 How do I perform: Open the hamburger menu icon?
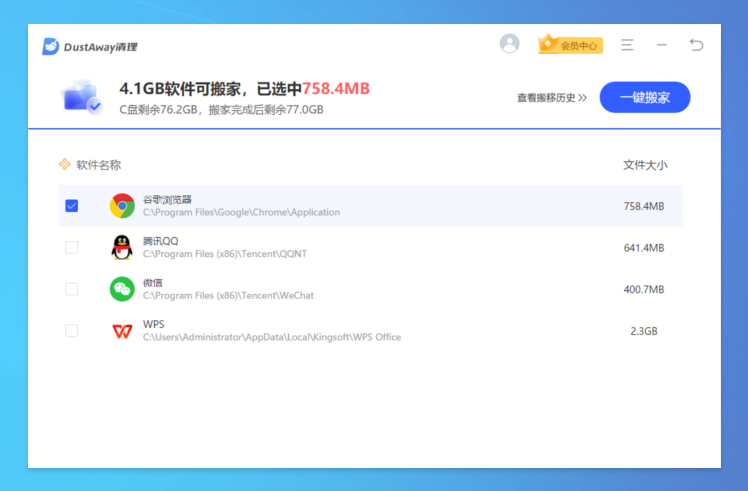[627, 45]
